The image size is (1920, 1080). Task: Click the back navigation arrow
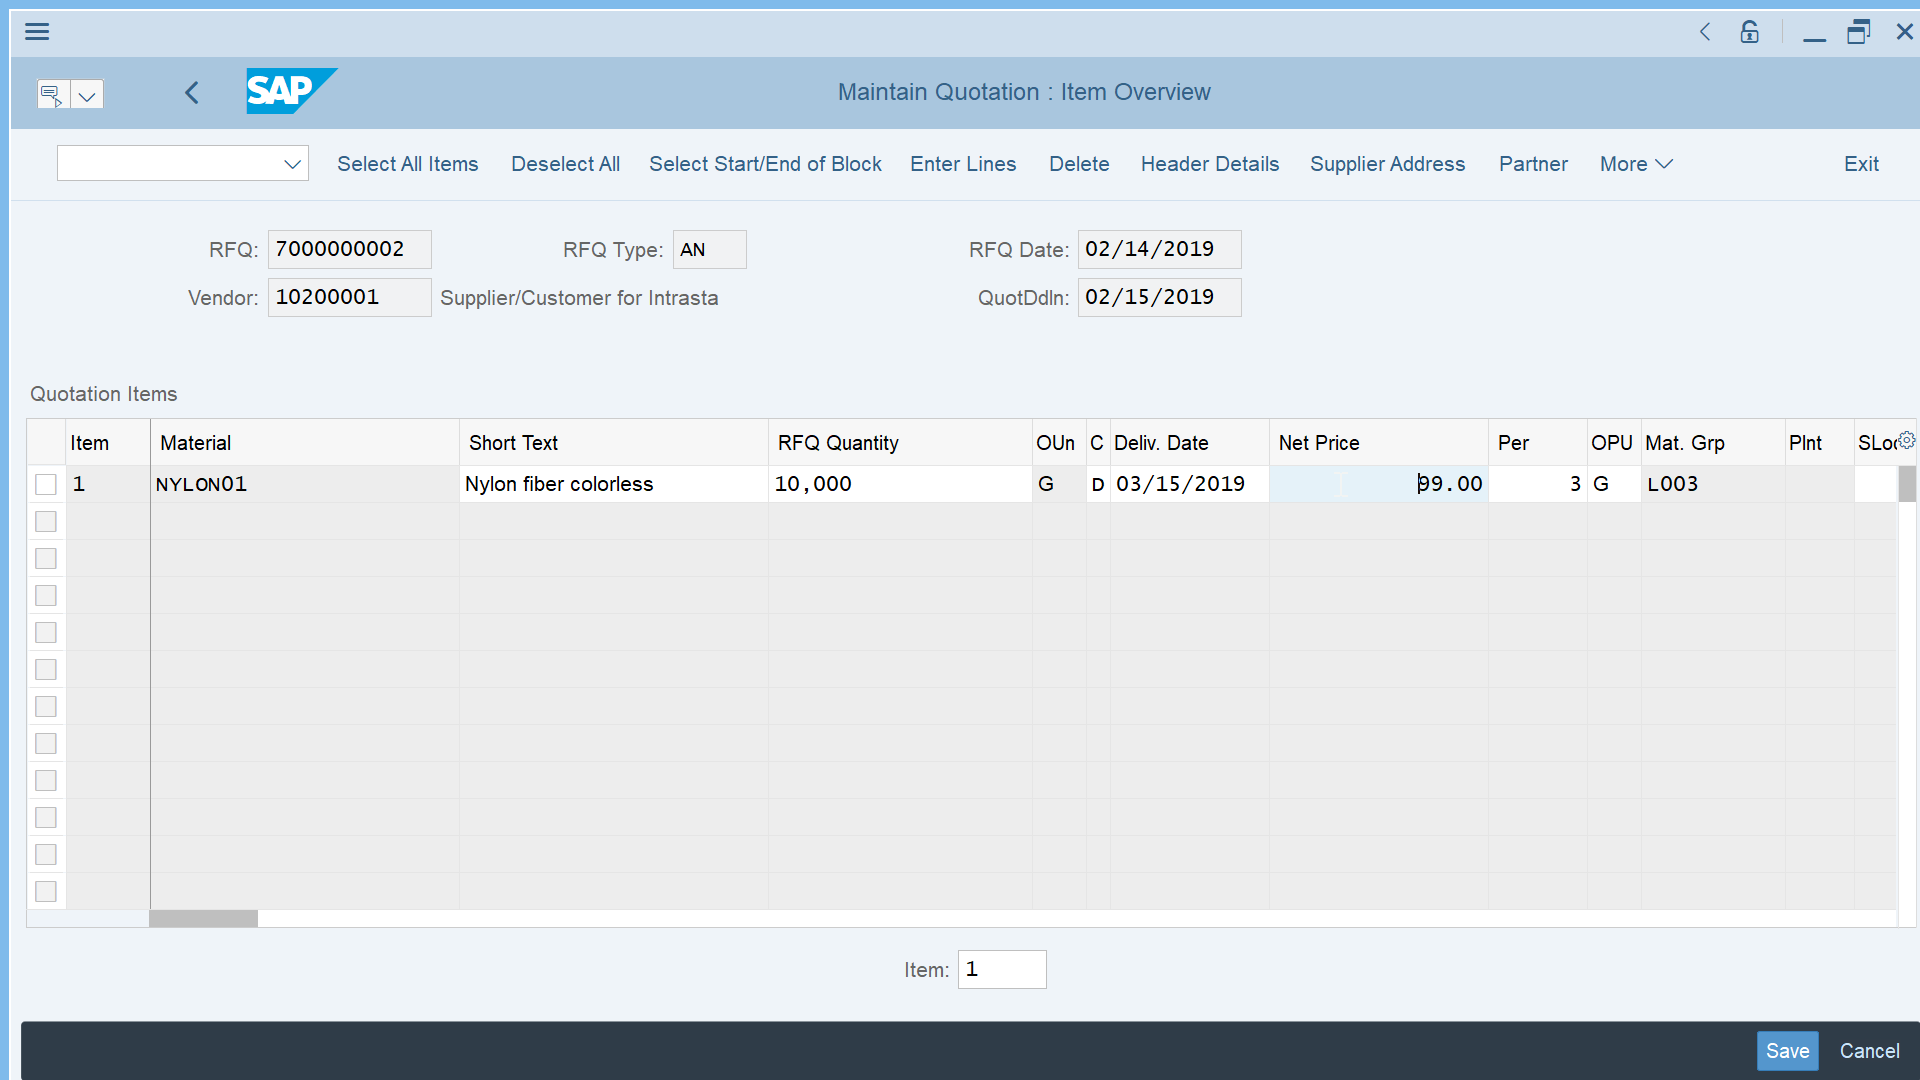(x=192, y=92)
